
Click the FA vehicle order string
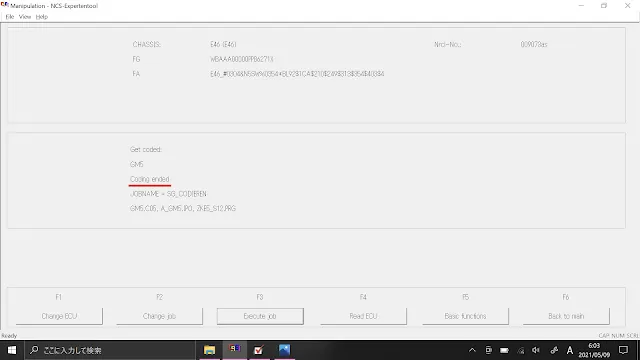point(297,74)
